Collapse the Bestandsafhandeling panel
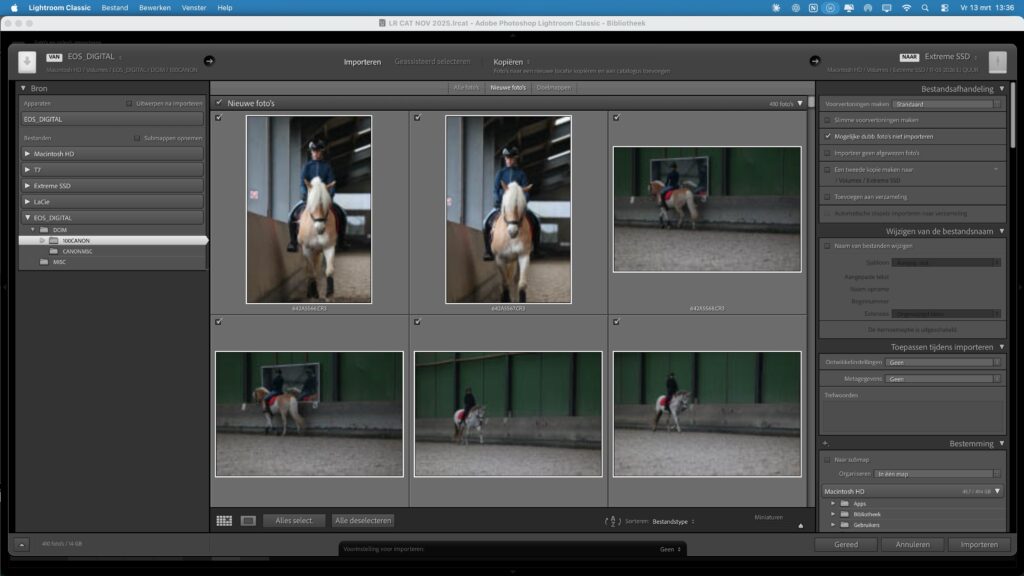 (1000, 88)
